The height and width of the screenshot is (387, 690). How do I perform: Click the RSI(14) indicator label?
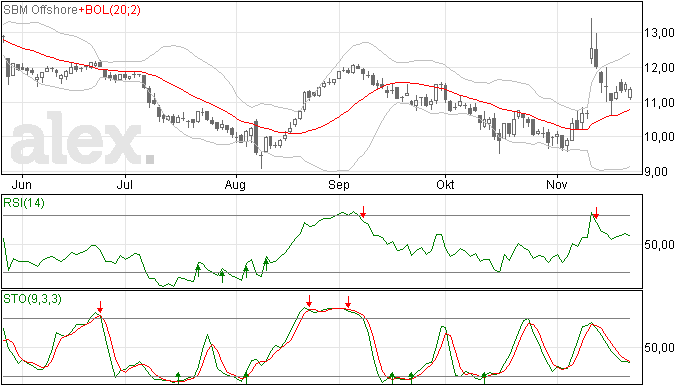[x=24, y=203]
